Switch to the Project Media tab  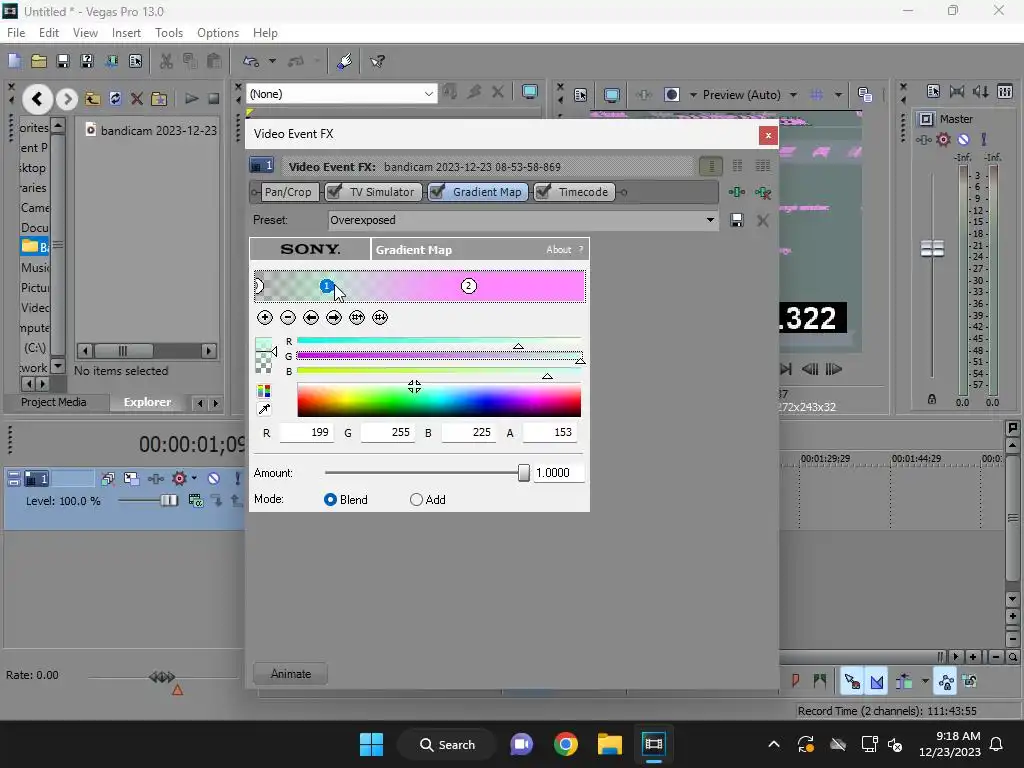(x=54, y=402)
